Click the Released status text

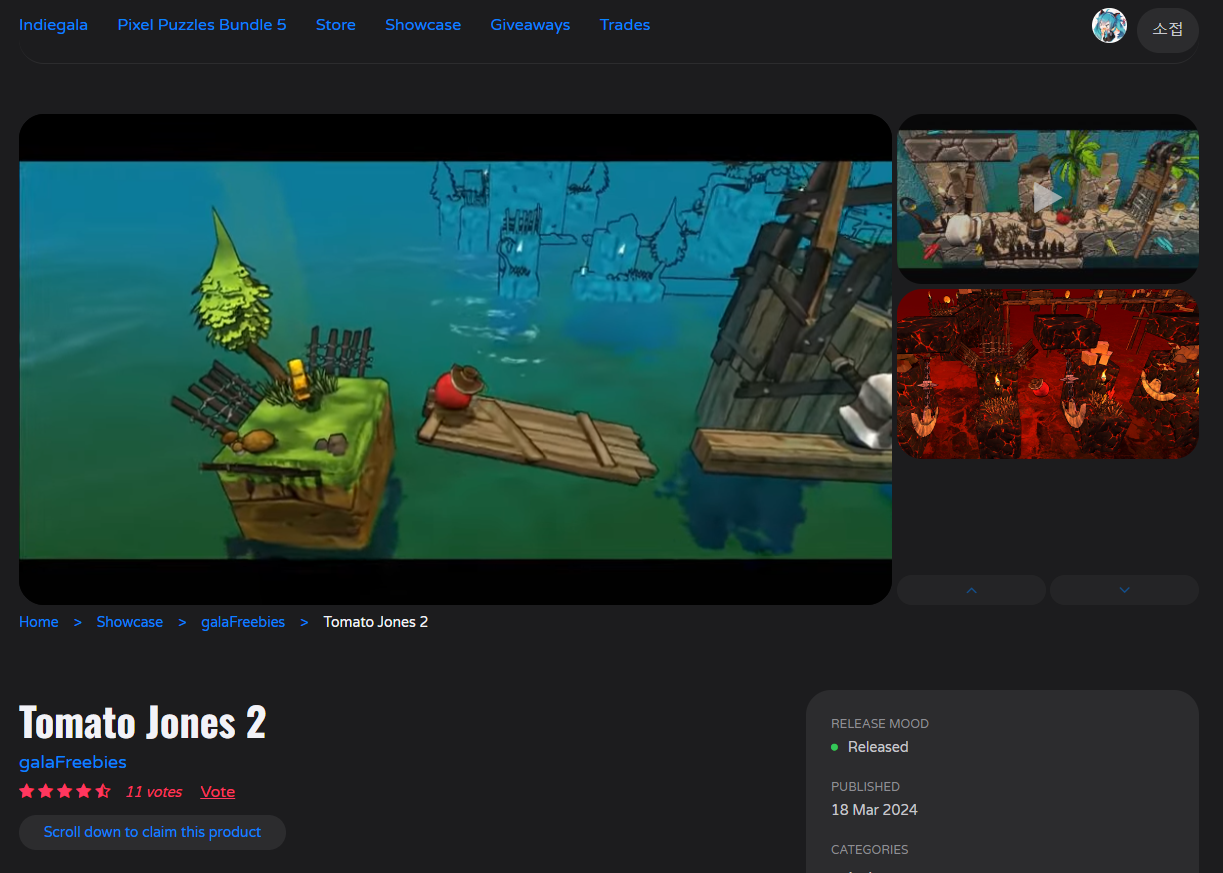878,747
